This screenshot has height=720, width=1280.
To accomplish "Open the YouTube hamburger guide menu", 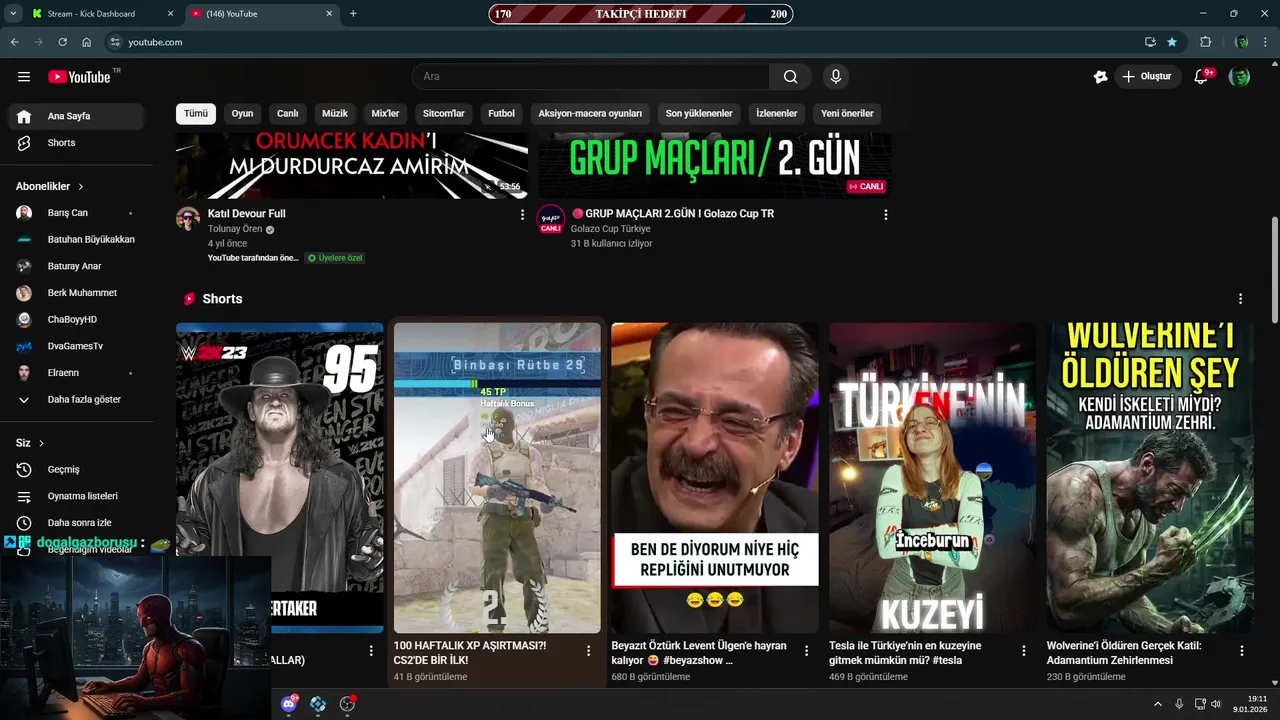I will [24, 77].
